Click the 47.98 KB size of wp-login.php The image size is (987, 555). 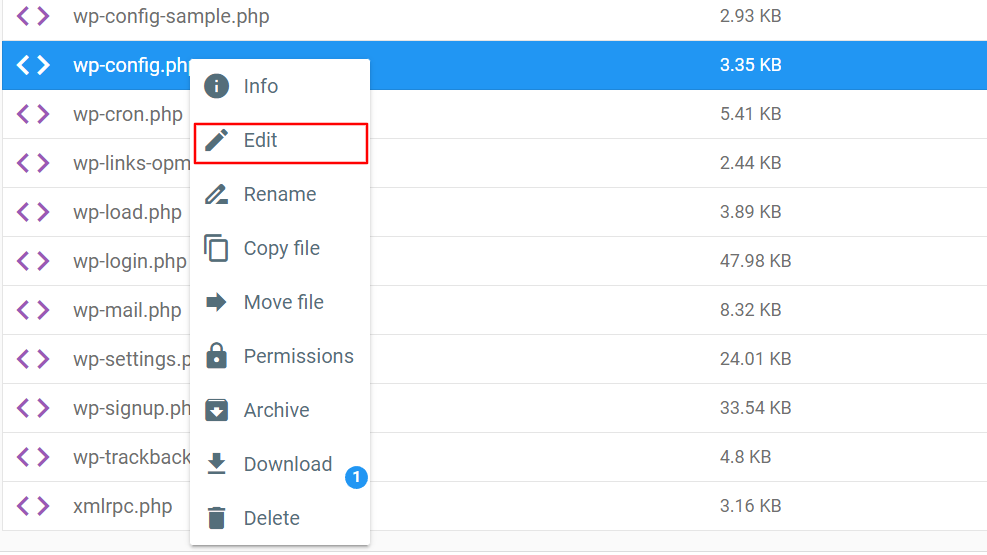coord(755,261)
